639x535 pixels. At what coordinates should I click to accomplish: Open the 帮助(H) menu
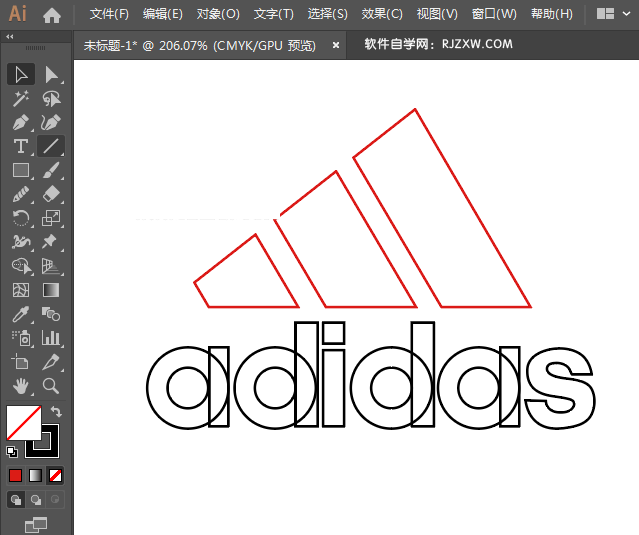[x=552, y=15]
